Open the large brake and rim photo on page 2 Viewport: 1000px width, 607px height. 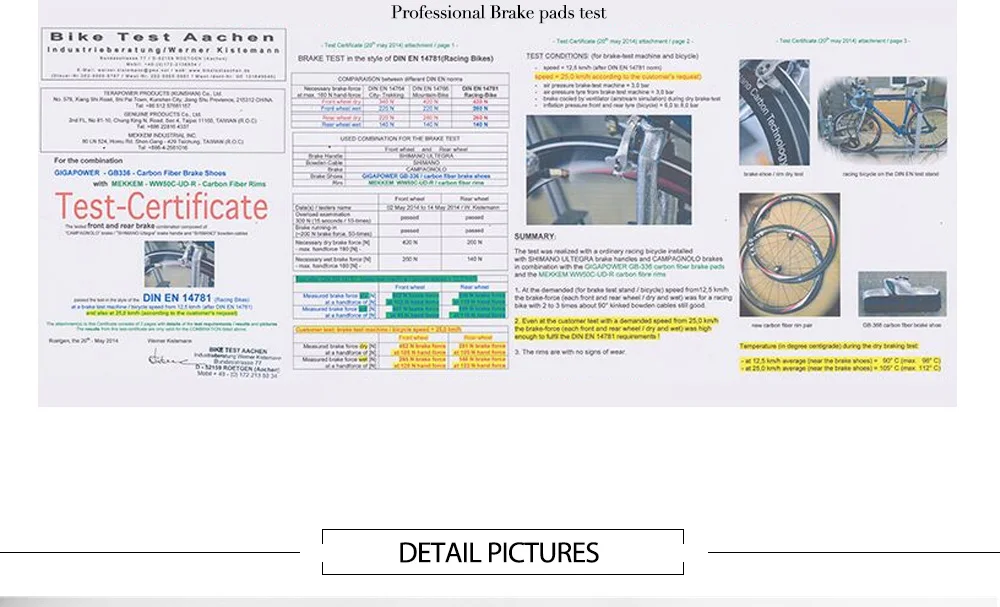click(608, 170)
